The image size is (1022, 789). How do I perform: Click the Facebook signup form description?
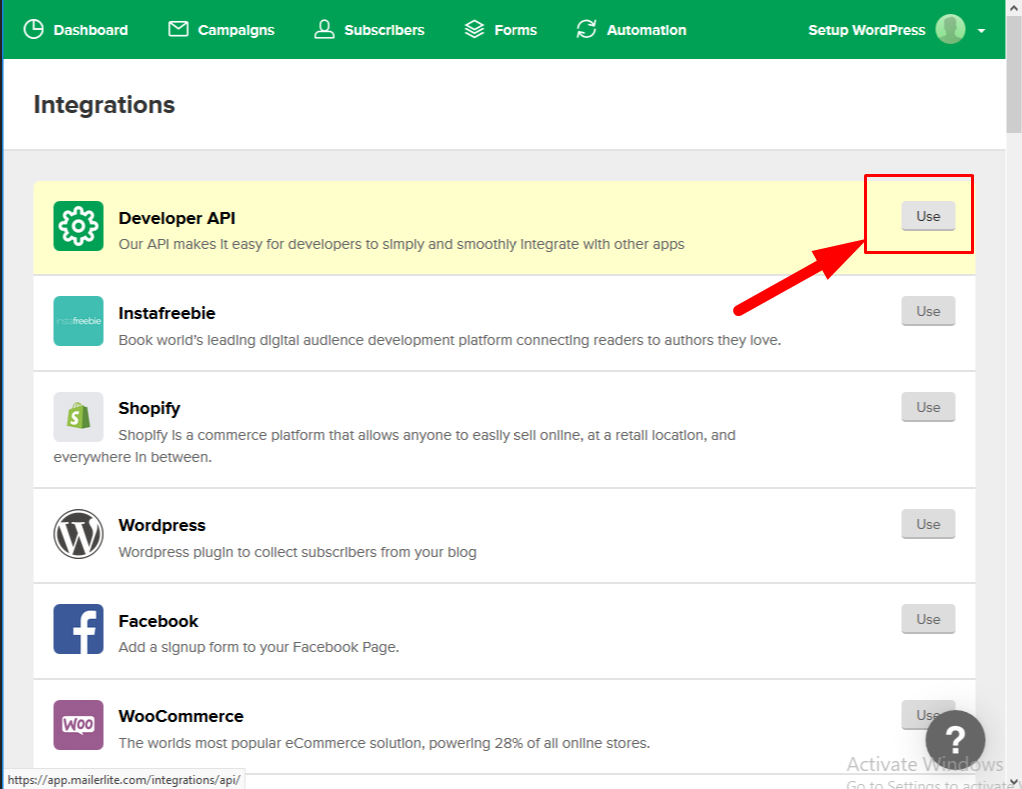(x=259, y=648)
